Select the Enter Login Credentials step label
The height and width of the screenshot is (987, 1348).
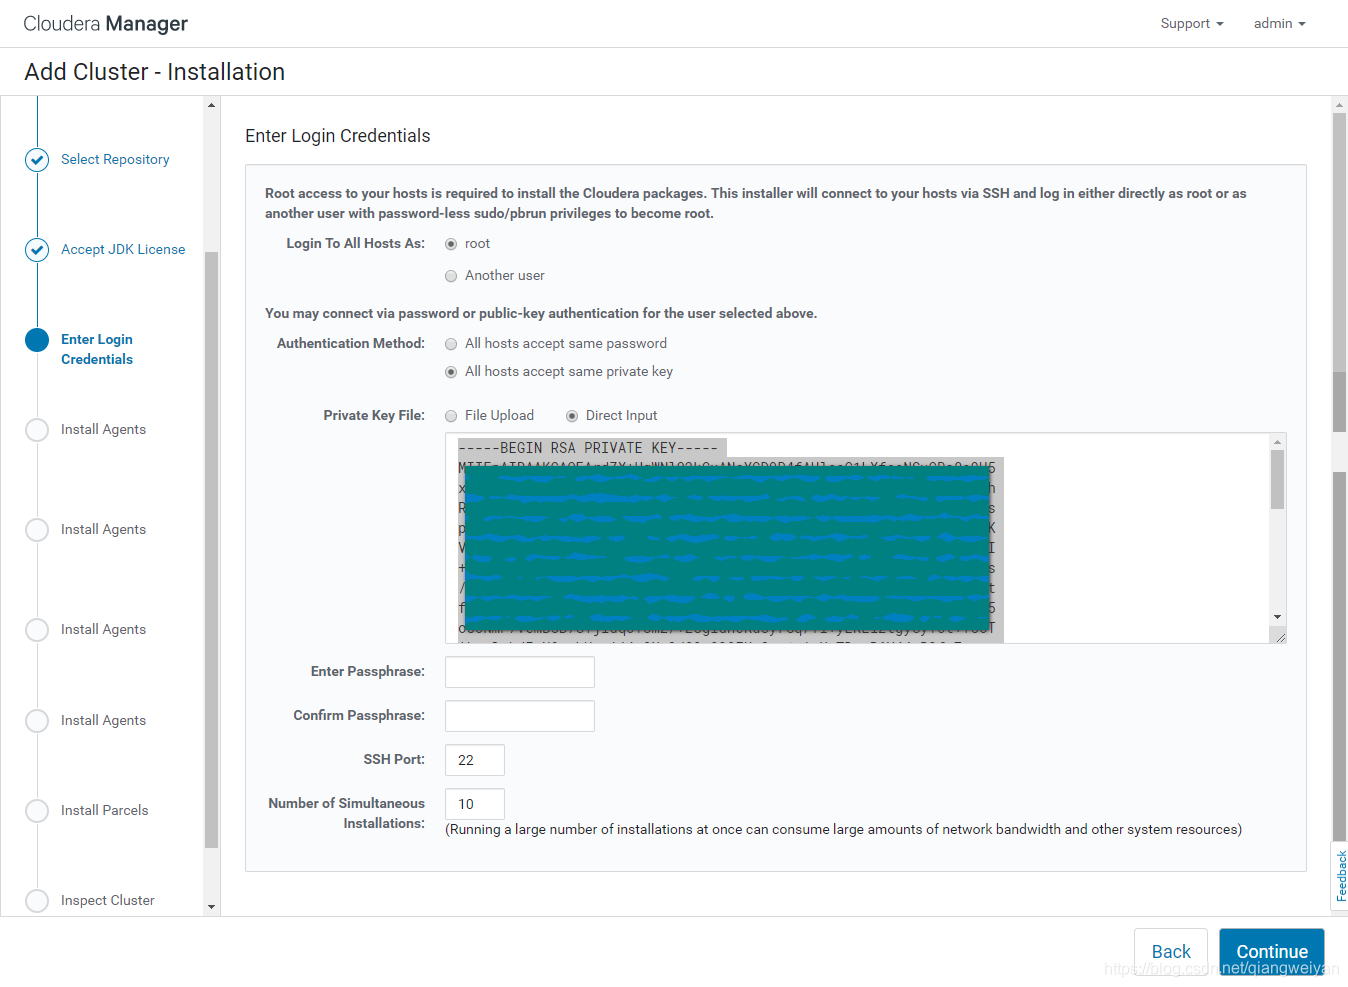pyautogui.click(x=97, y=349)
